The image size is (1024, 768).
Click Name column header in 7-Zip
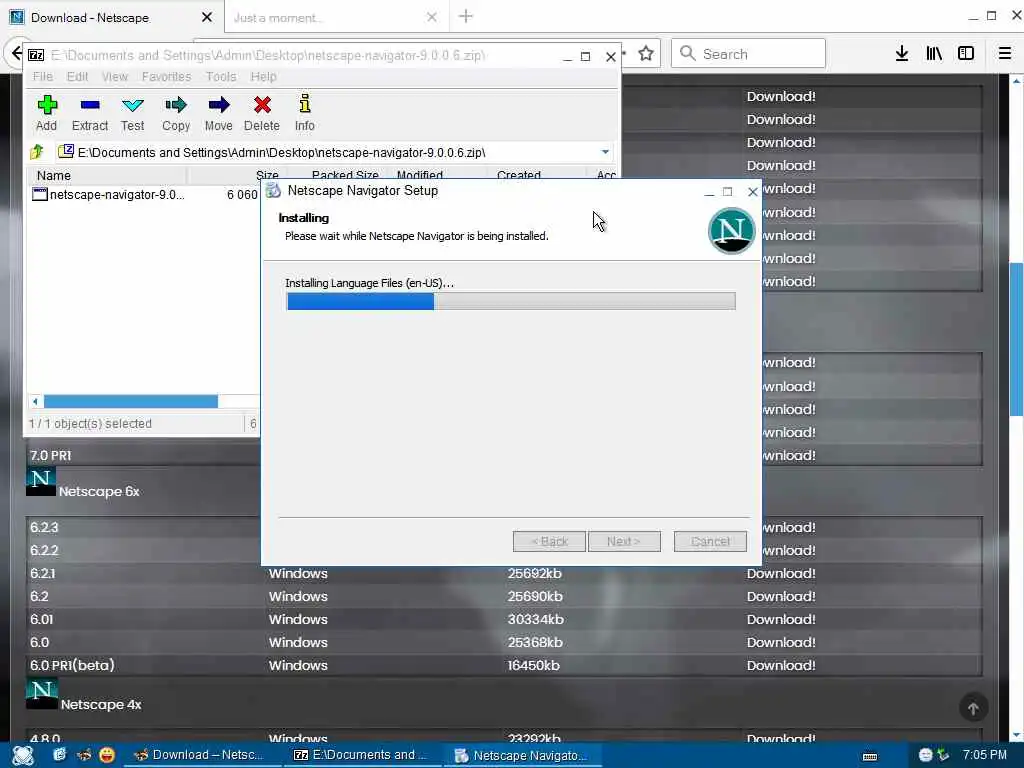tap(54, 175)
